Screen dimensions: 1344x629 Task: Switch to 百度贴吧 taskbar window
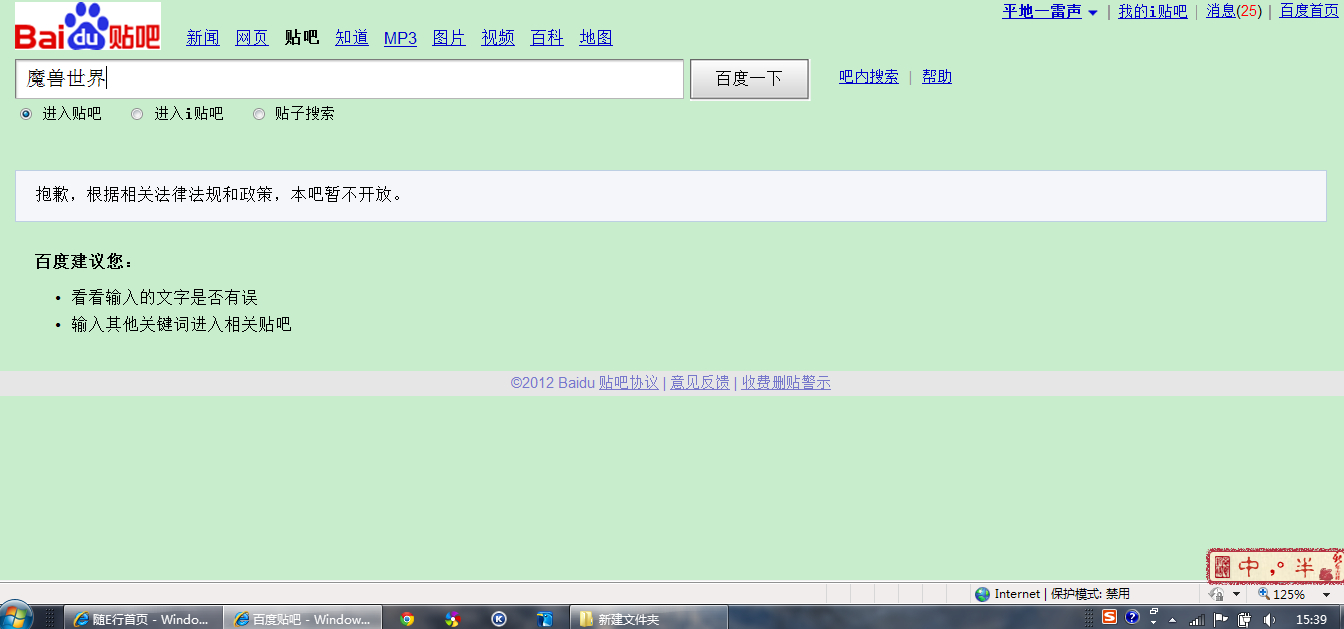coord(302,619)
